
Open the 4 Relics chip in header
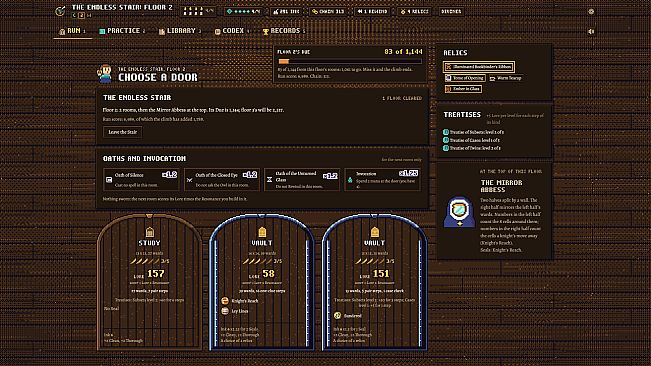(x=414, y=12)
